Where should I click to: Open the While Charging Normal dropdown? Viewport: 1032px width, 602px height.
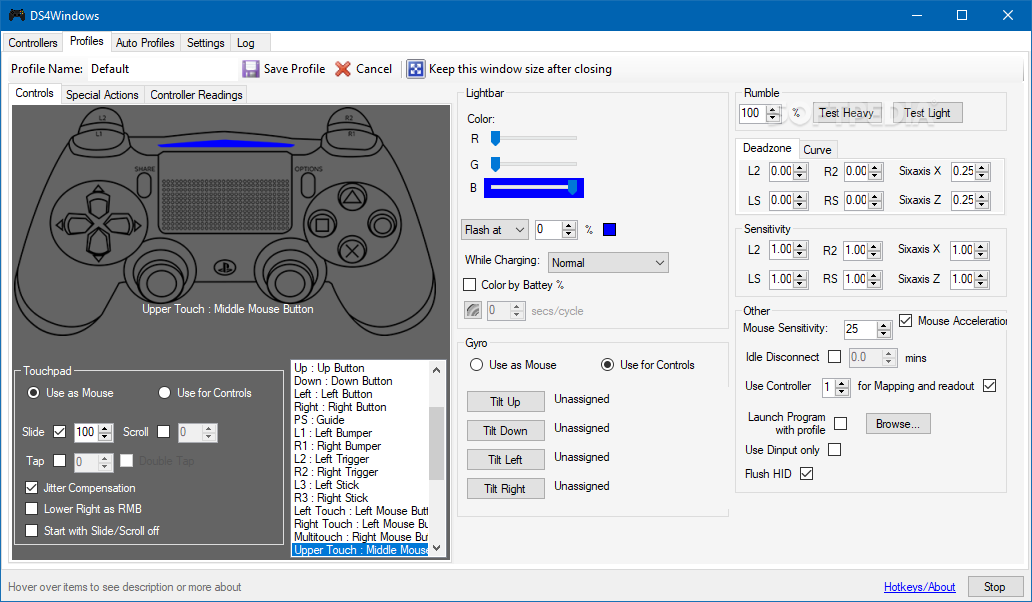[608, 263]
